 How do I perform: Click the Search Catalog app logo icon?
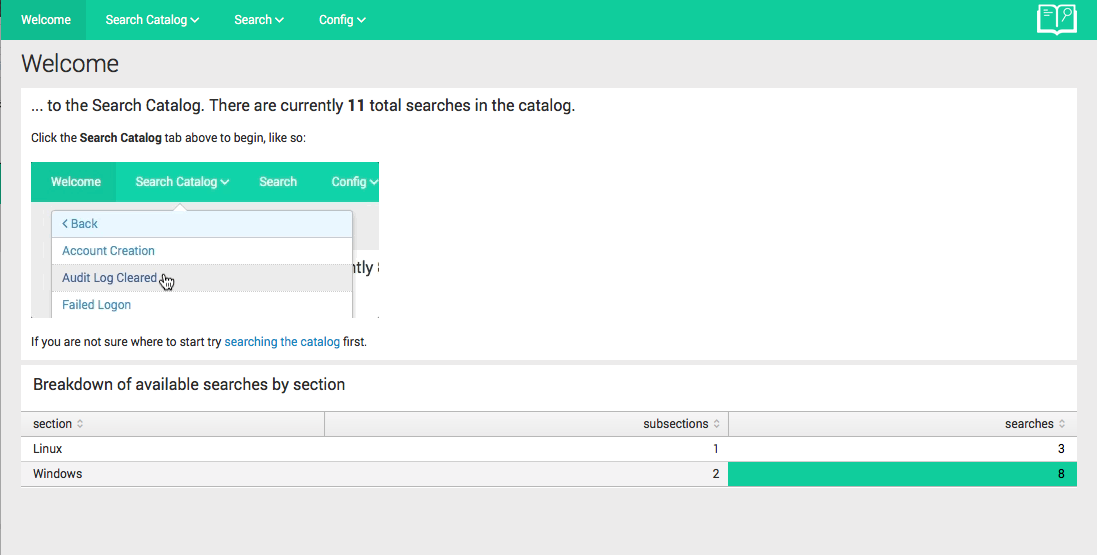click(x=1056, y=19)
